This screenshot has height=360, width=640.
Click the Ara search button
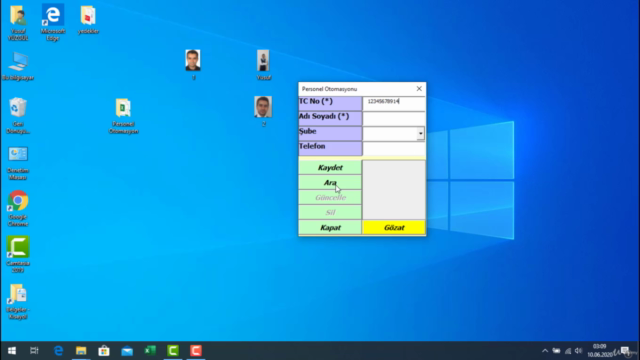click(x=330, y=182)
